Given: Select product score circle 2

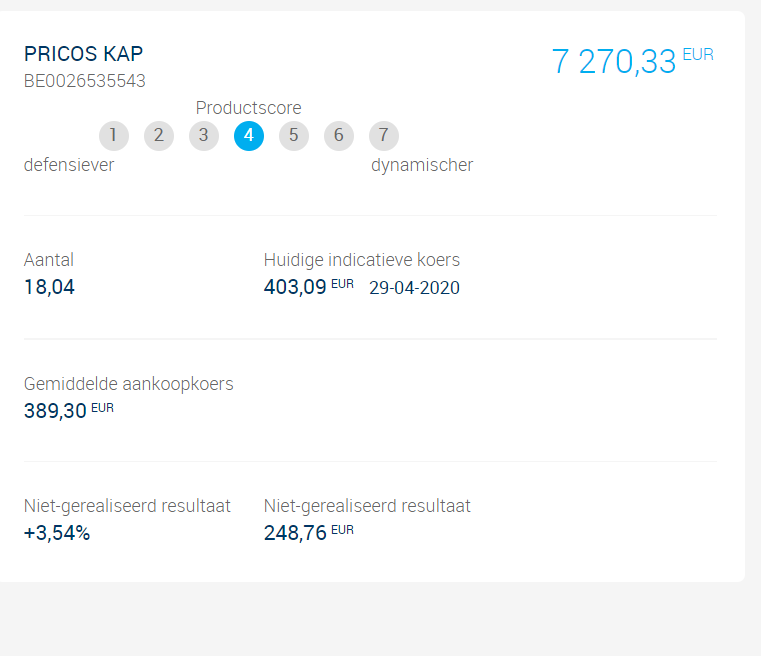Looking at the screenshot, I should coord(159,136).
